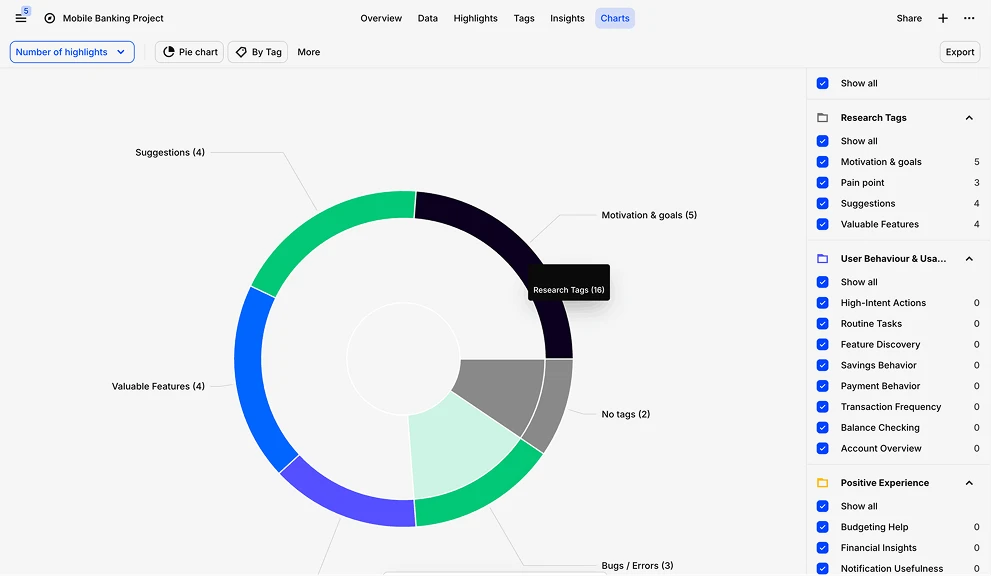Viewport: 991px width, 576px height.
Task: Click the Research Tags folder icon
Action: (x=822, y=117)
